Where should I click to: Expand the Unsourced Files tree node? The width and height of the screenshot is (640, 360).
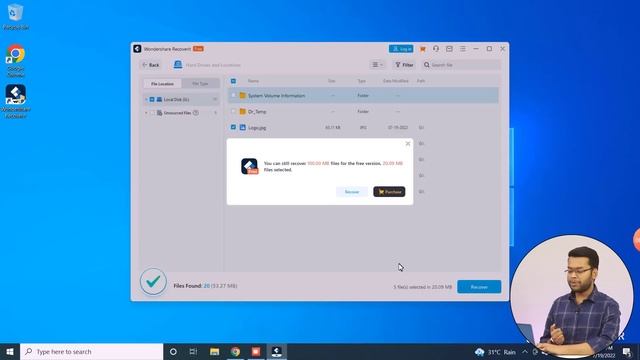146,113
